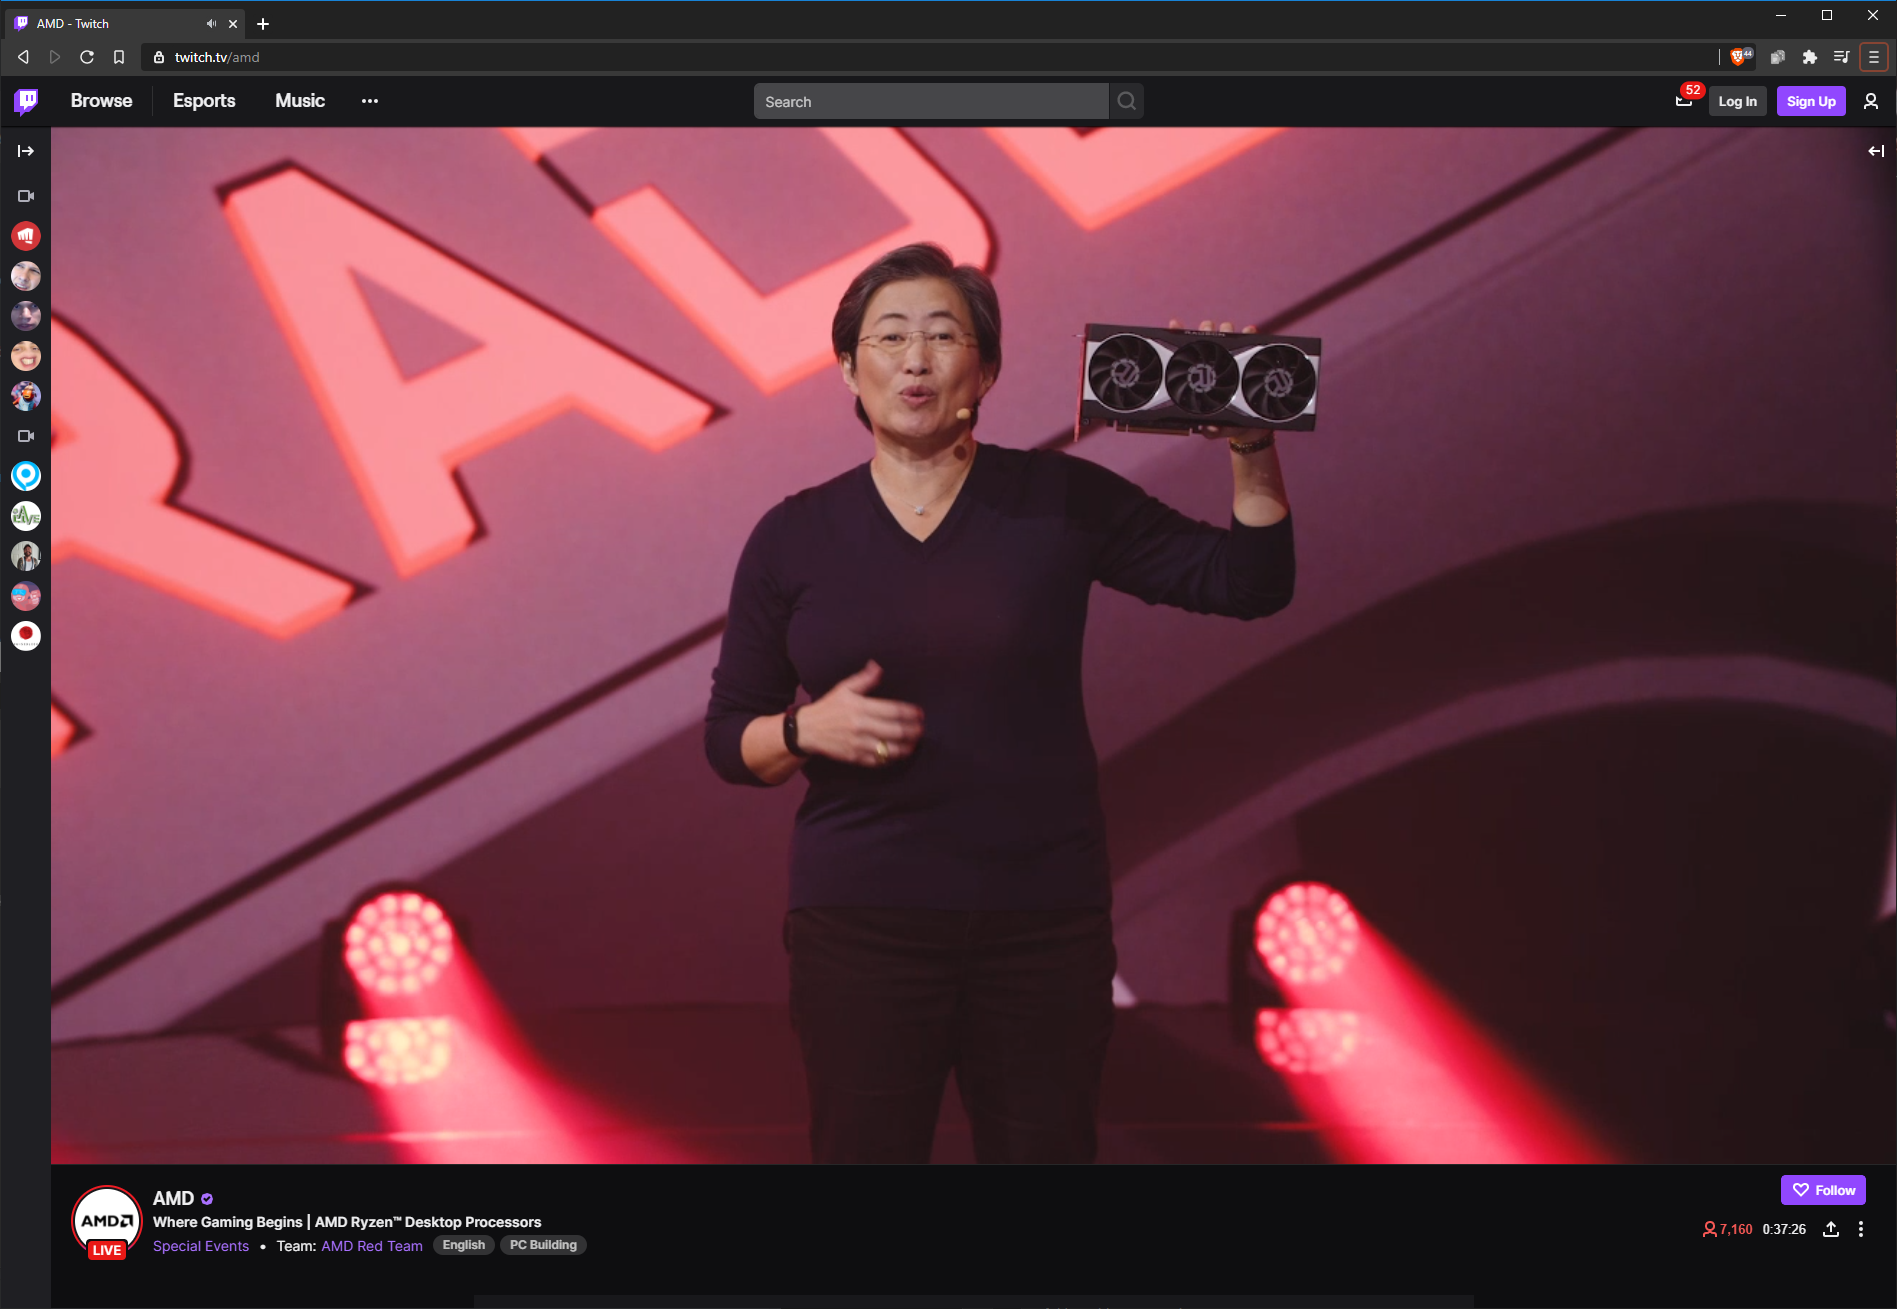1897x1309 pixels.
Task: Select the PC Building tag
Action: (x=543, y=1245)
